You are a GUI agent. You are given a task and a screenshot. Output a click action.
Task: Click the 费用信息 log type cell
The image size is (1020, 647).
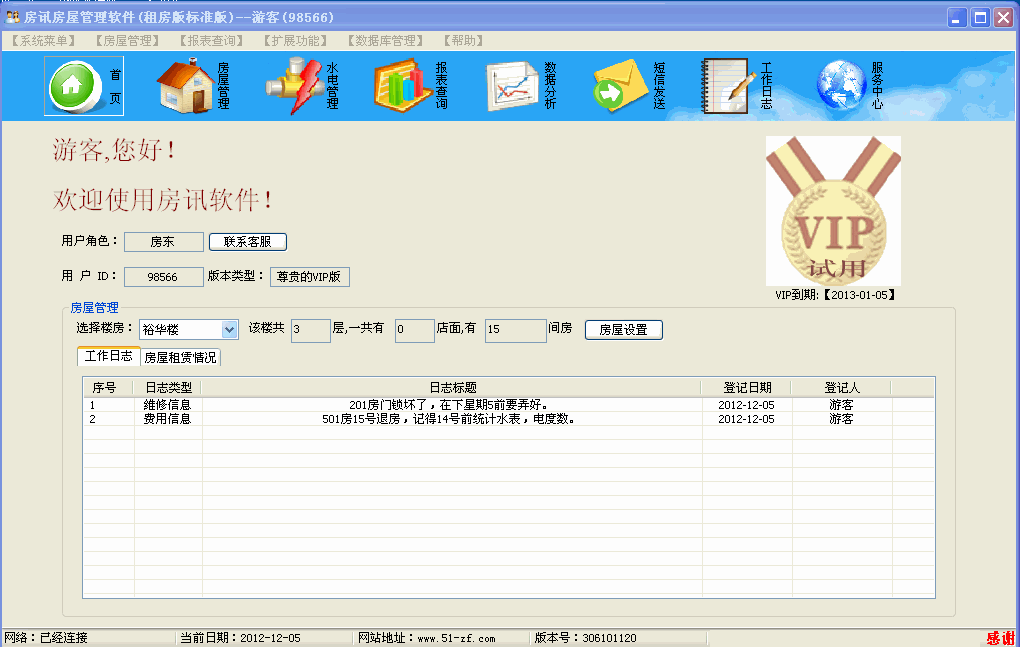tap(168, 419)
